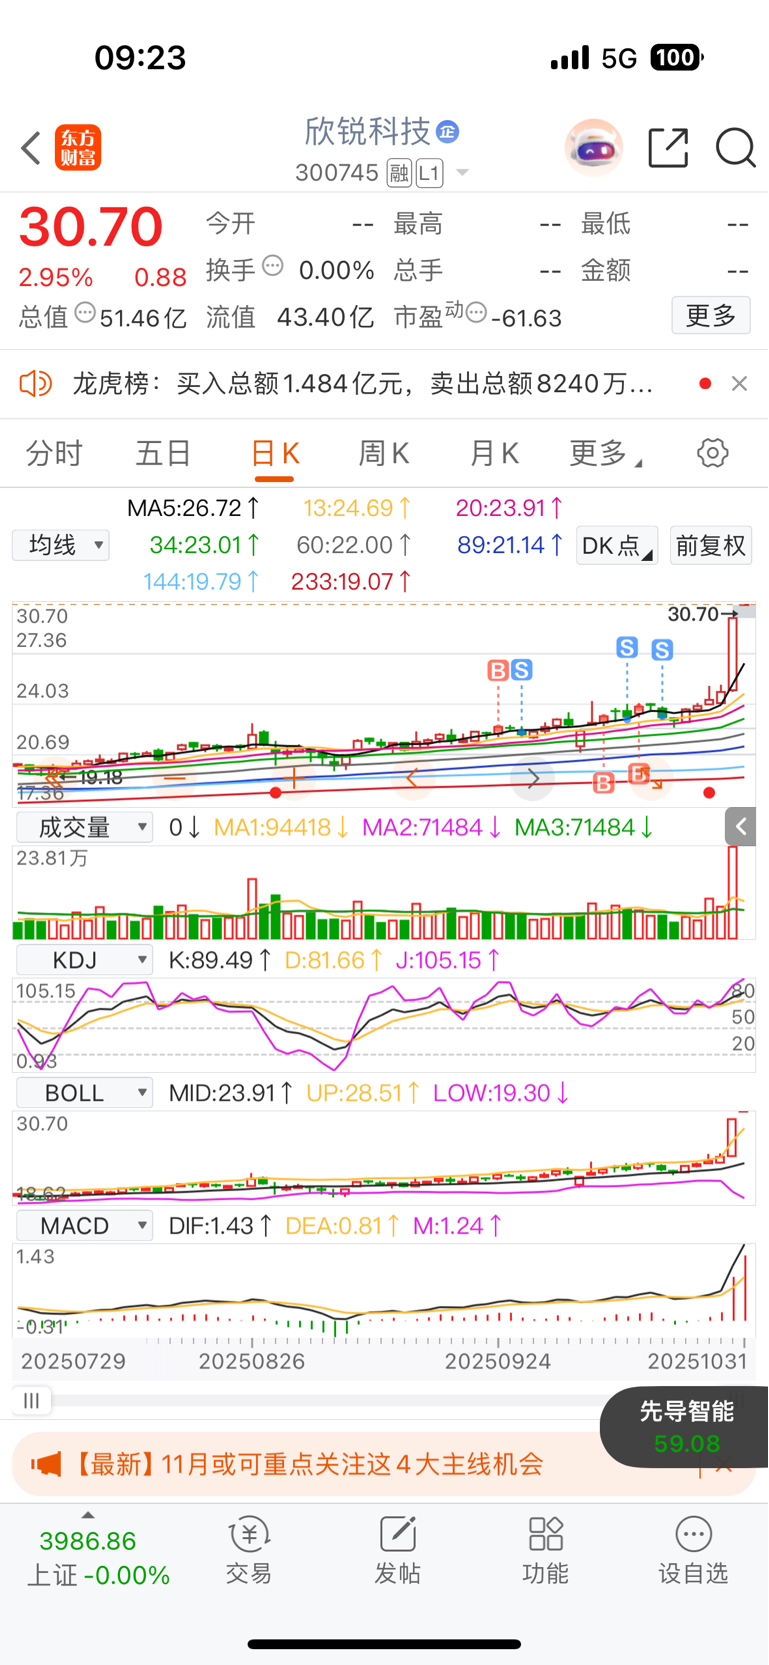Open chart settings gear icon

(712, 453)
